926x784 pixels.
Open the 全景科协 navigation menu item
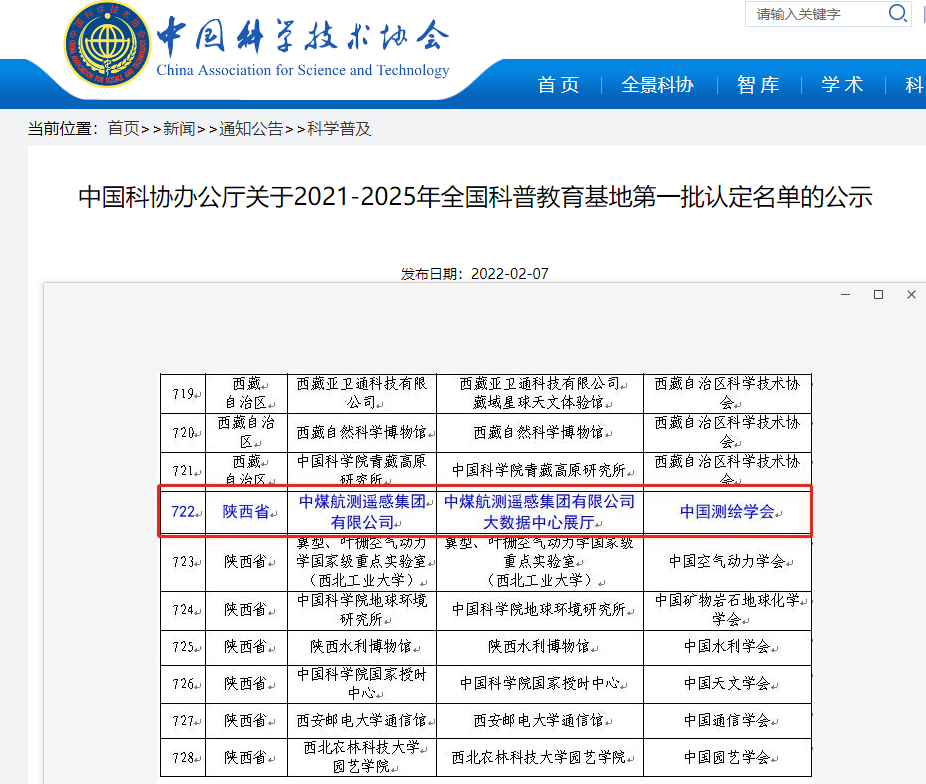pos(657,85)
